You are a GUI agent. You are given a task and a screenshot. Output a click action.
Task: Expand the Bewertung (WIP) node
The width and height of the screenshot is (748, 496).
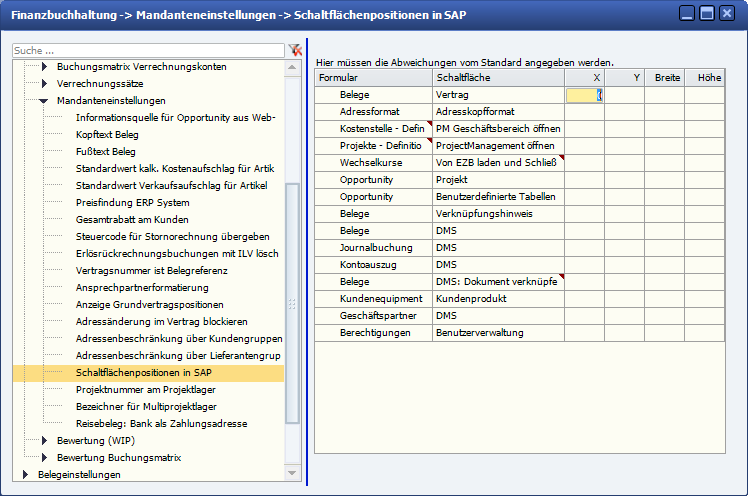tap(44, 441)
